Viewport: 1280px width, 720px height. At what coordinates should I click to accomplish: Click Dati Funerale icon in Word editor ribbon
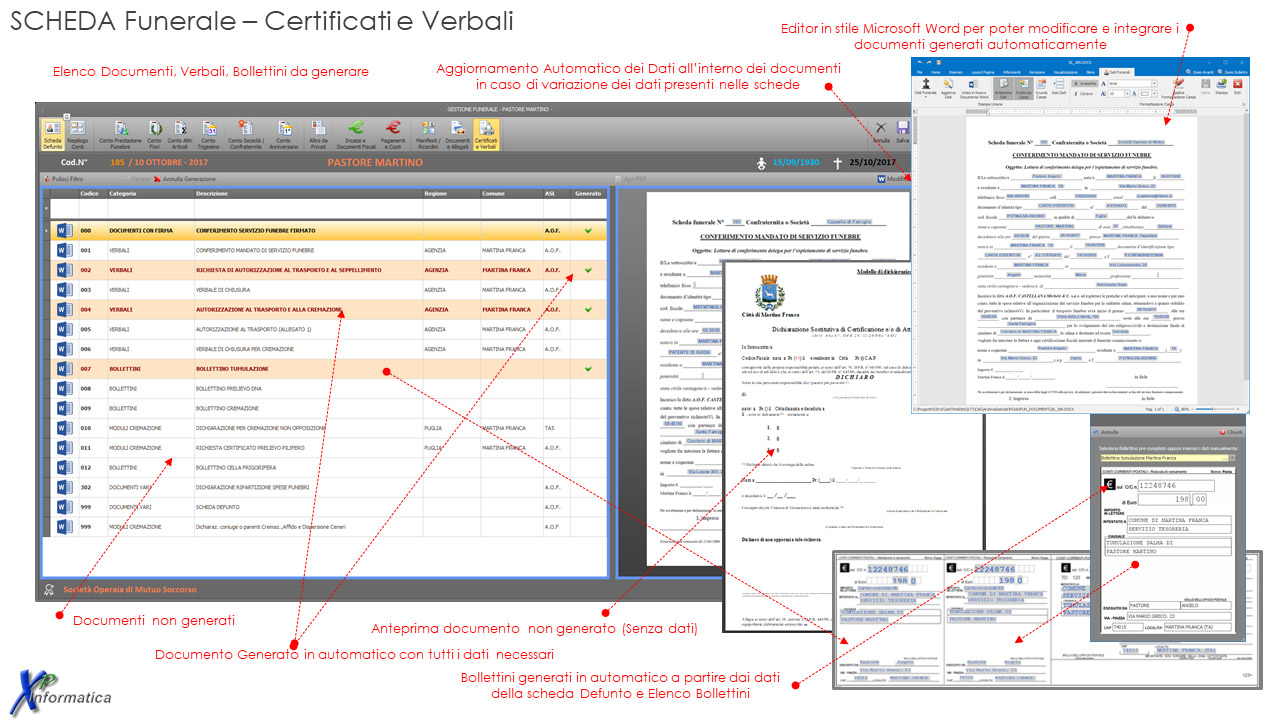926,88
